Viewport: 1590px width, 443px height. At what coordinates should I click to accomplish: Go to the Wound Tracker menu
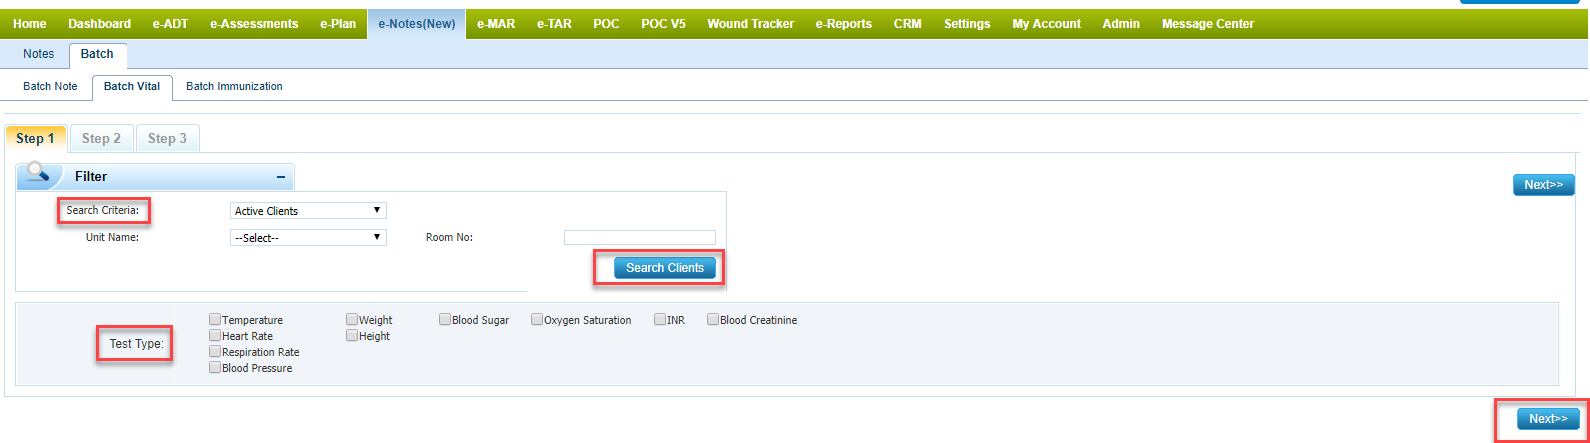coord(750,24)
